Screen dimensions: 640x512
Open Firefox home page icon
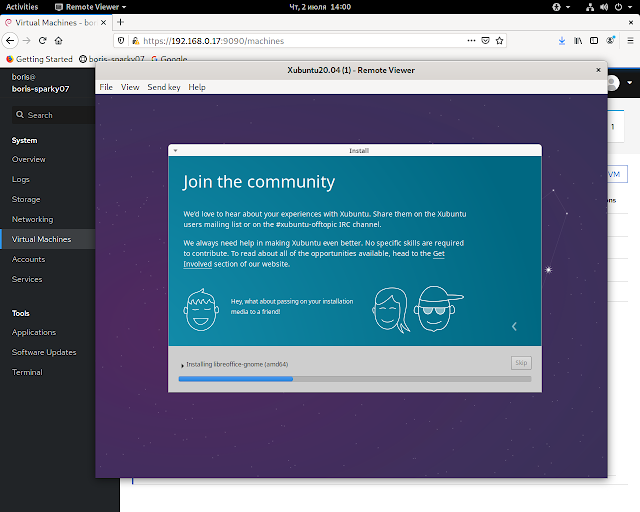click(58, 40)
